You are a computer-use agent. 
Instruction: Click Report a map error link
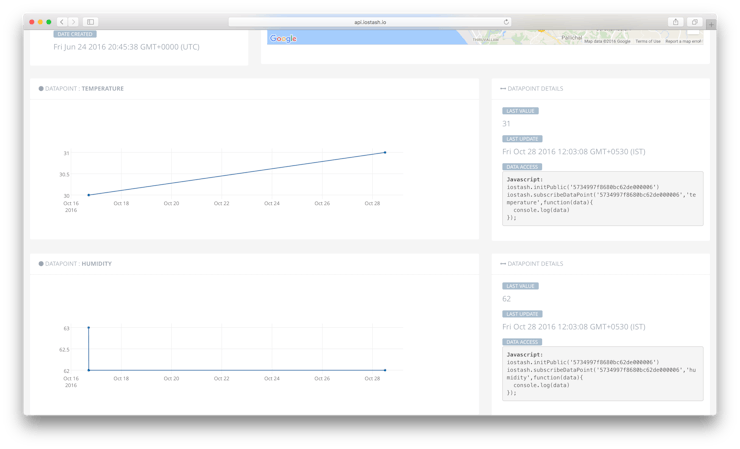pyautogui.click(x=683, y=41)
